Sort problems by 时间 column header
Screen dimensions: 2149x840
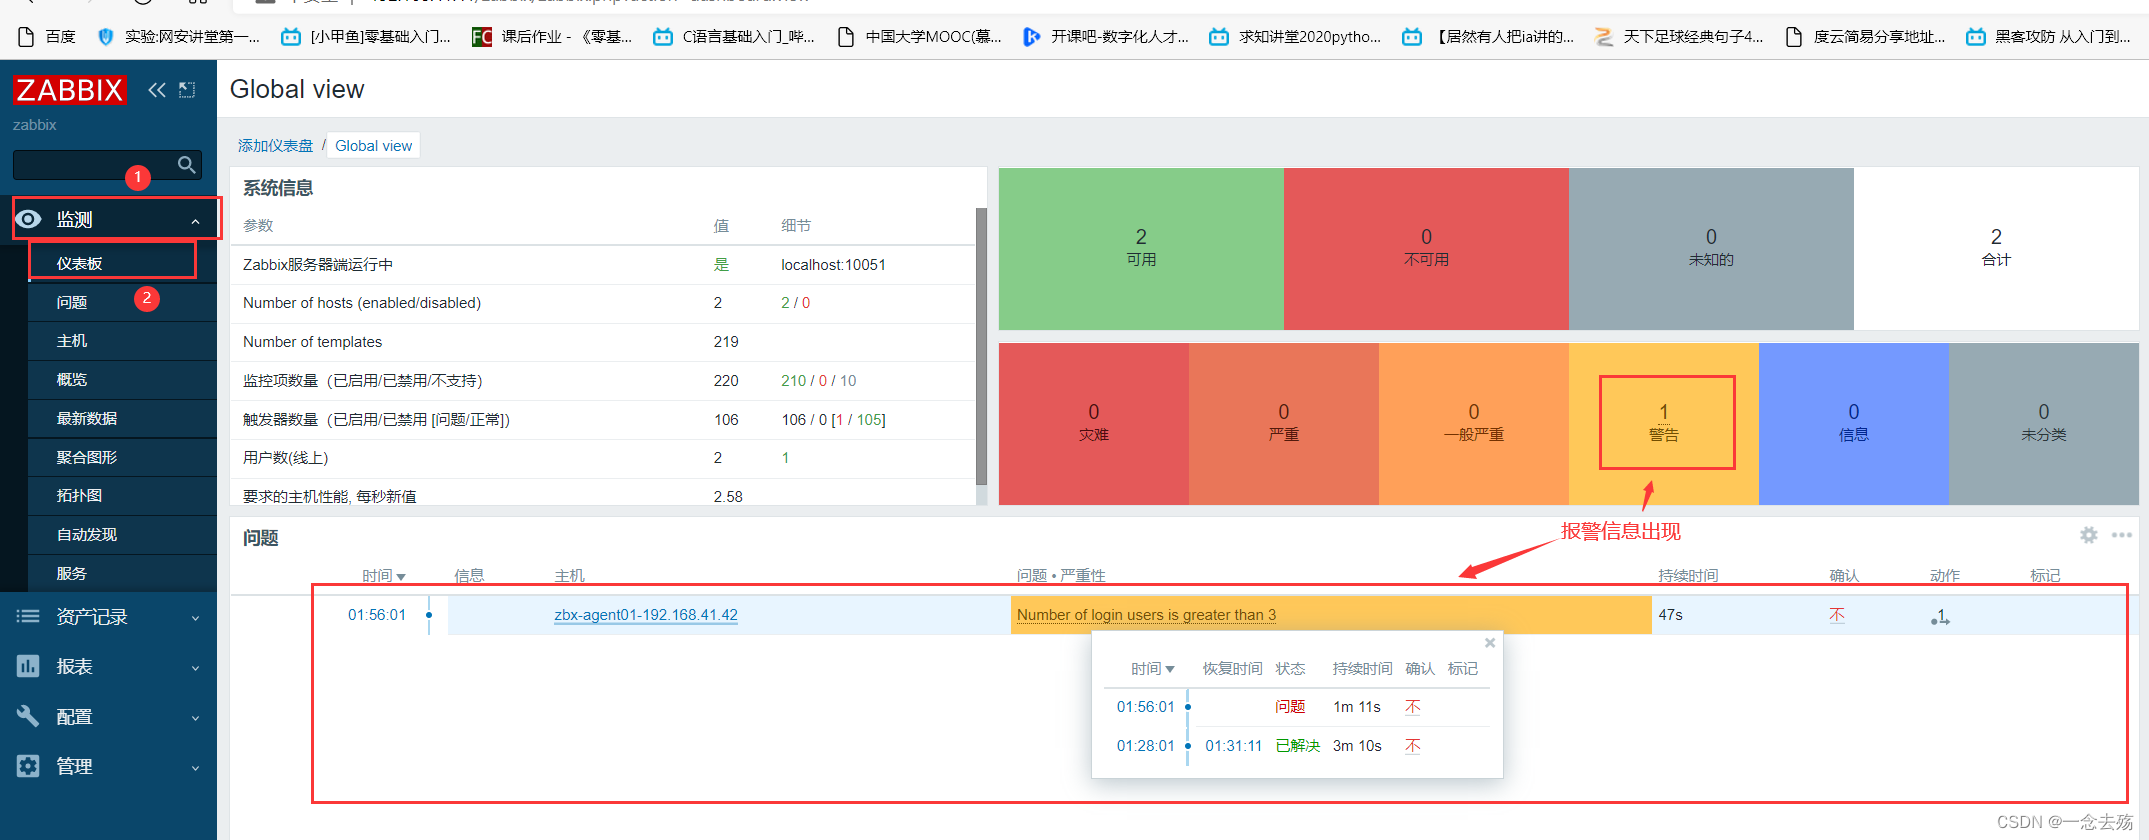(382, 576)
